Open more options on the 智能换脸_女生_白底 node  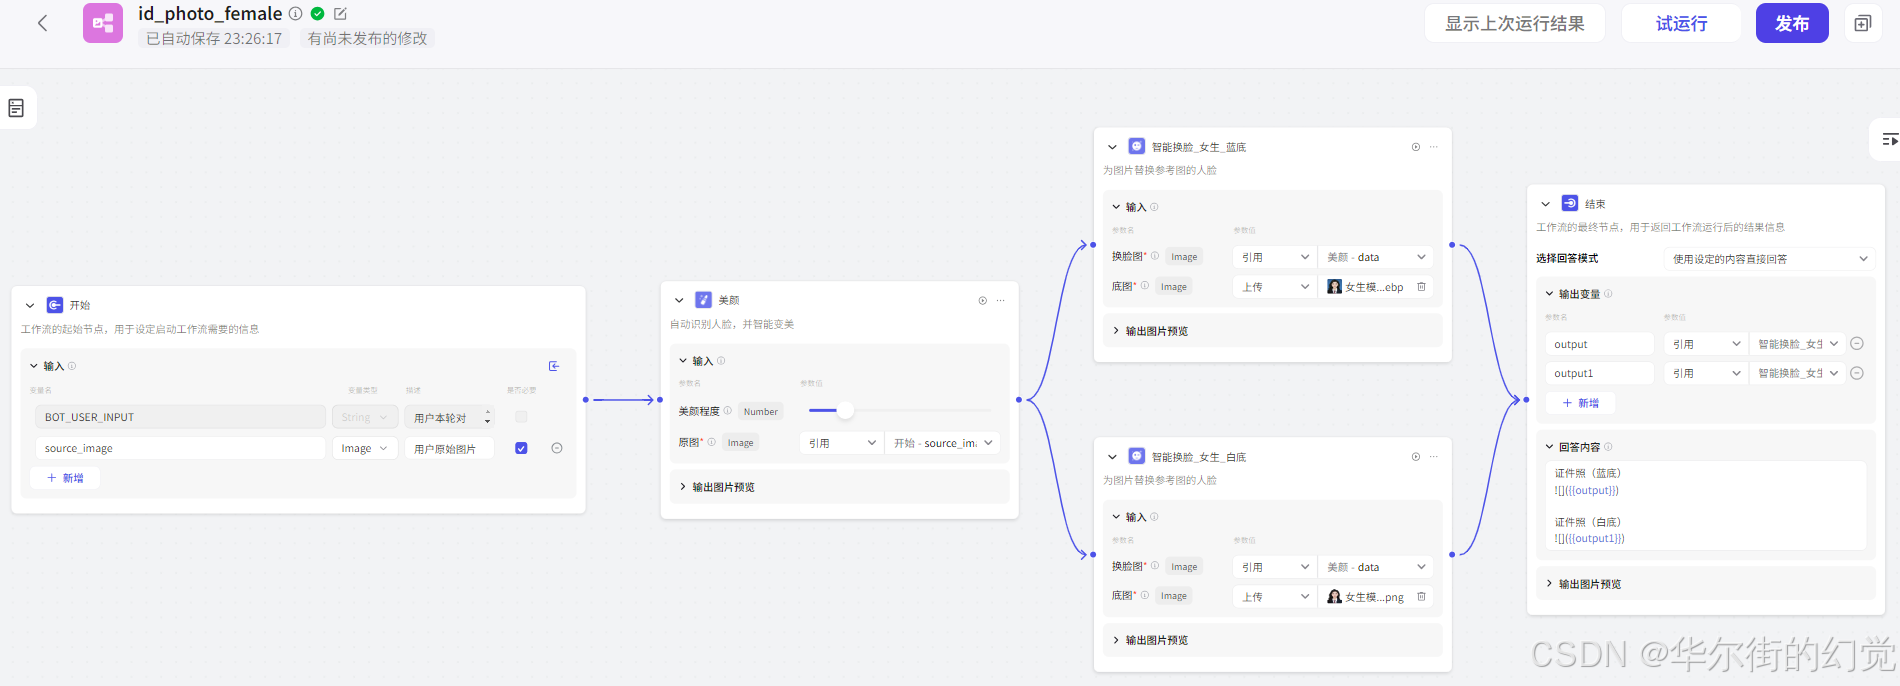click(x=1434, y=457)
